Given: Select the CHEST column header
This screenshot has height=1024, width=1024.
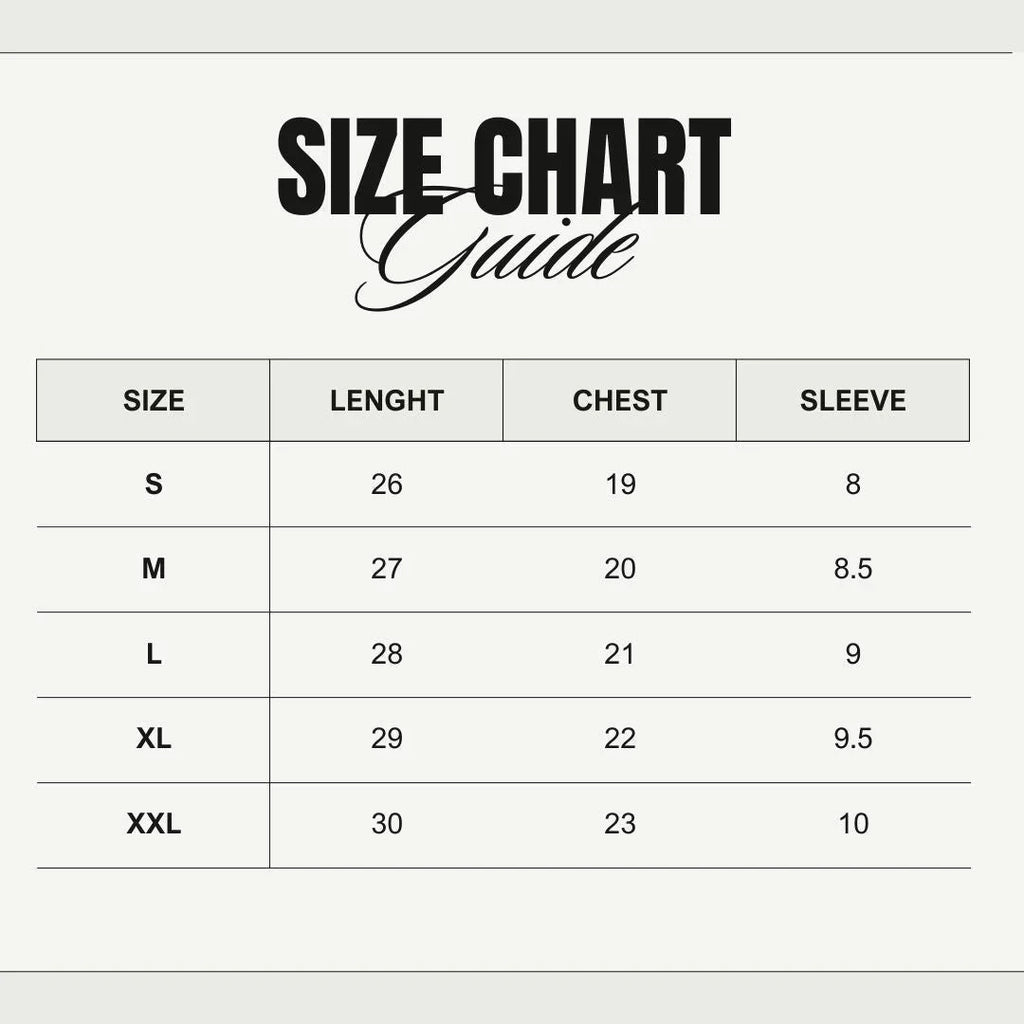Looking at the screenshot, I should click(620, 401).
